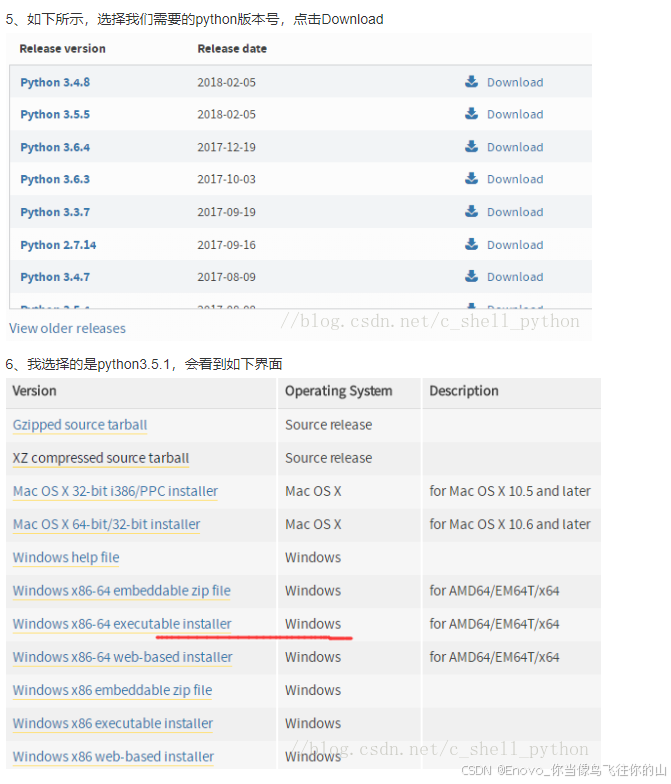The image size is (671, 784).
Task: Choose Windows x86 web-based installer
Action: 114,756
